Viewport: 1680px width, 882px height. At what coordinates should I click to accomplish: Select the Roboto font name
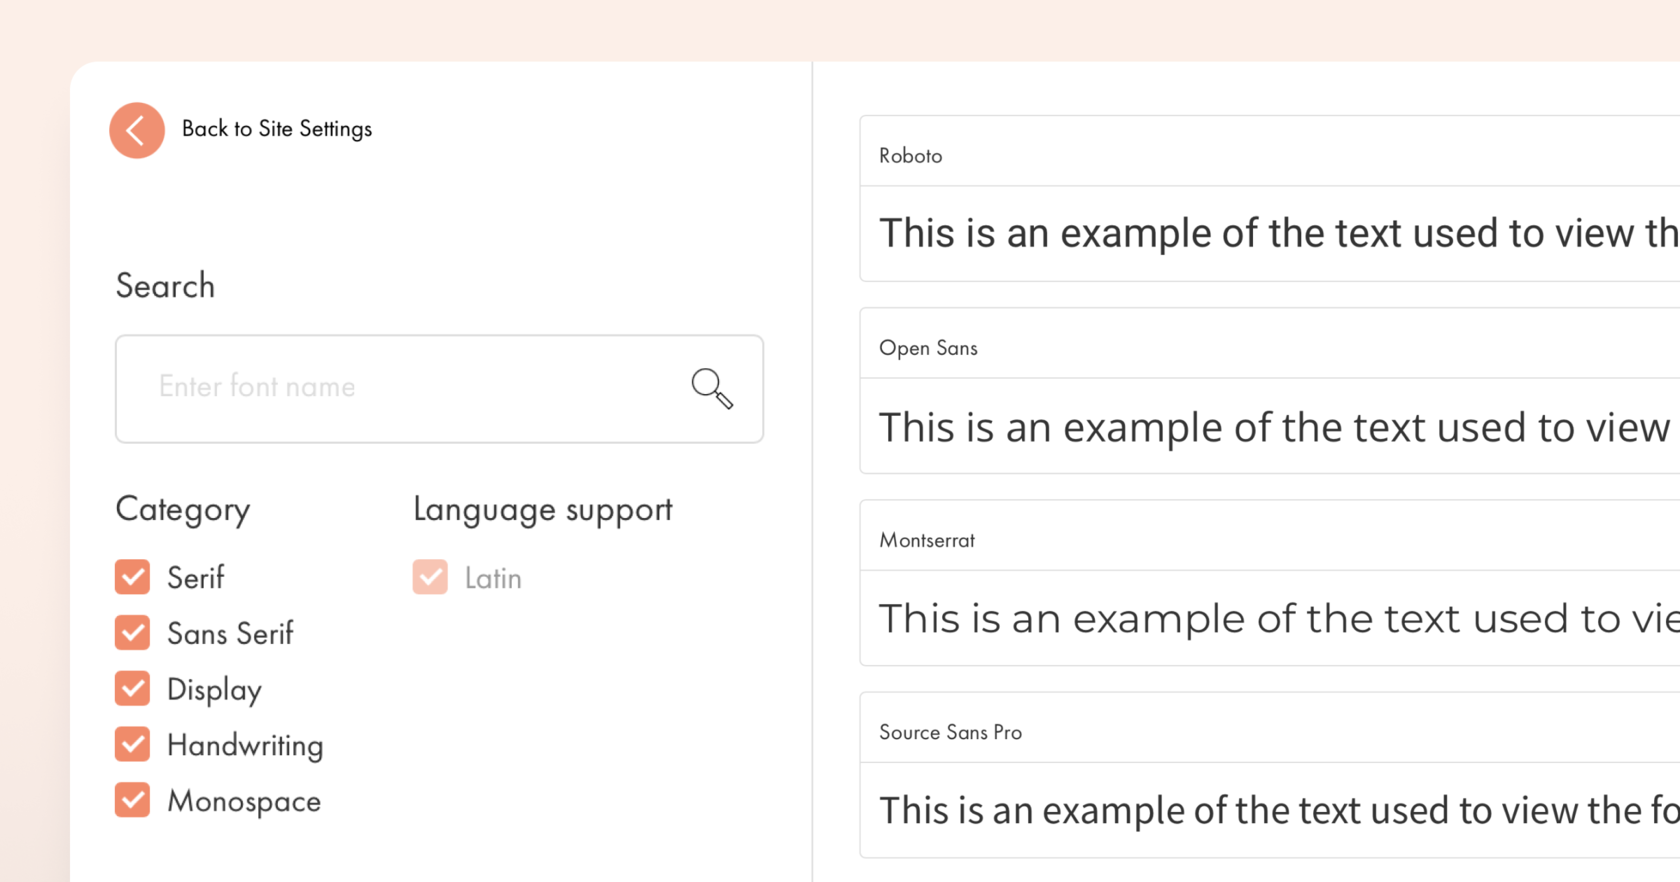tap(910, 156)
